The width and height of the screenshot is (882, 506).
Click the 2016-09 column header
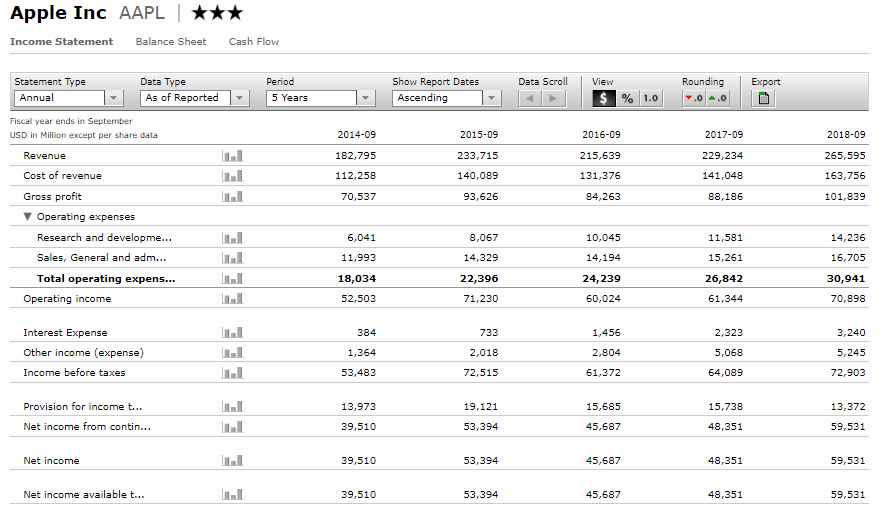(601, 135)
